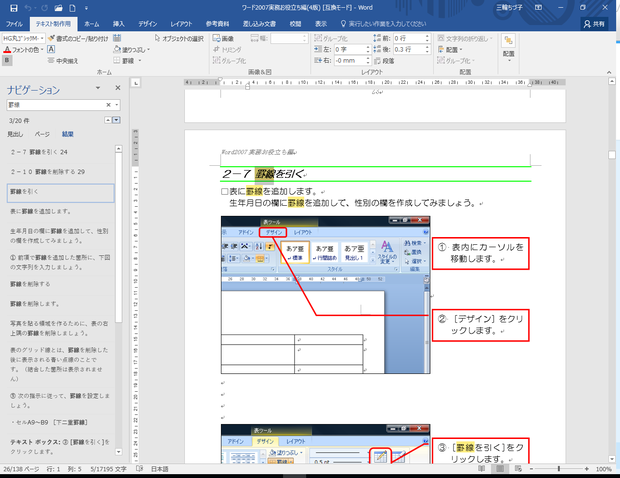Viewport: 620px width, 478px height.
Task: Click the table grid icon next to Format Painter
Action: (x=117, y=38)
